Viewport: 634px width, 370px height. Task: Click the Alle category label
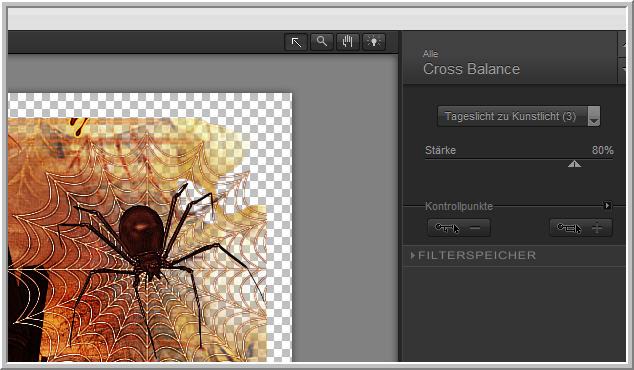click(x=430, y=54)
